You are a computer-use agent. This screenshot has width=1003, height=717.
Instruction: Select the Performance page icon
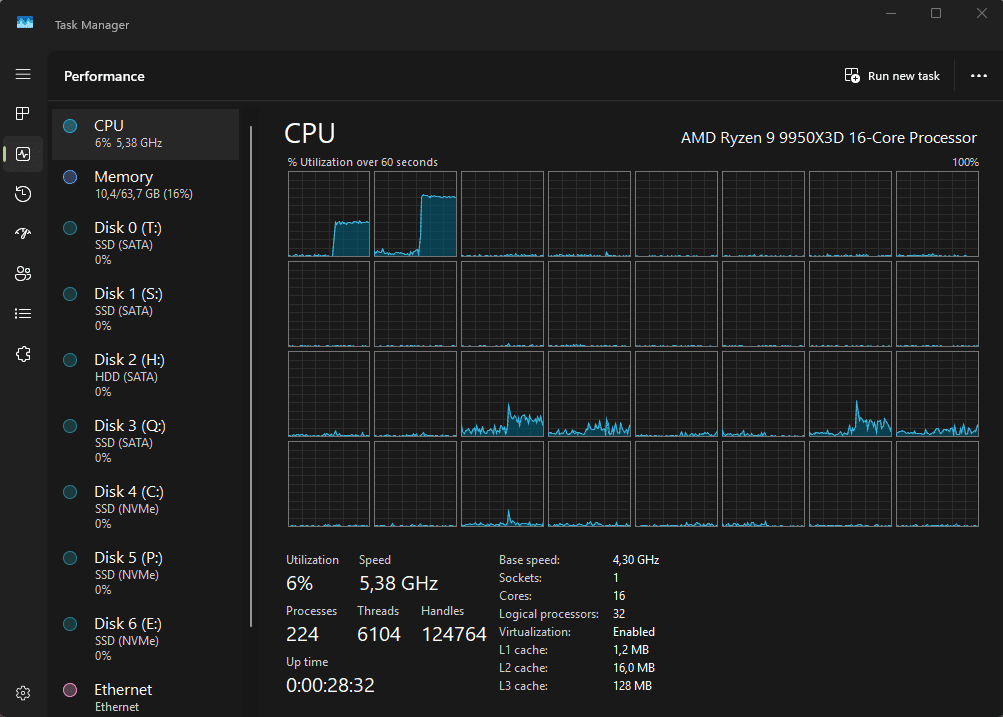click(23, 154)
